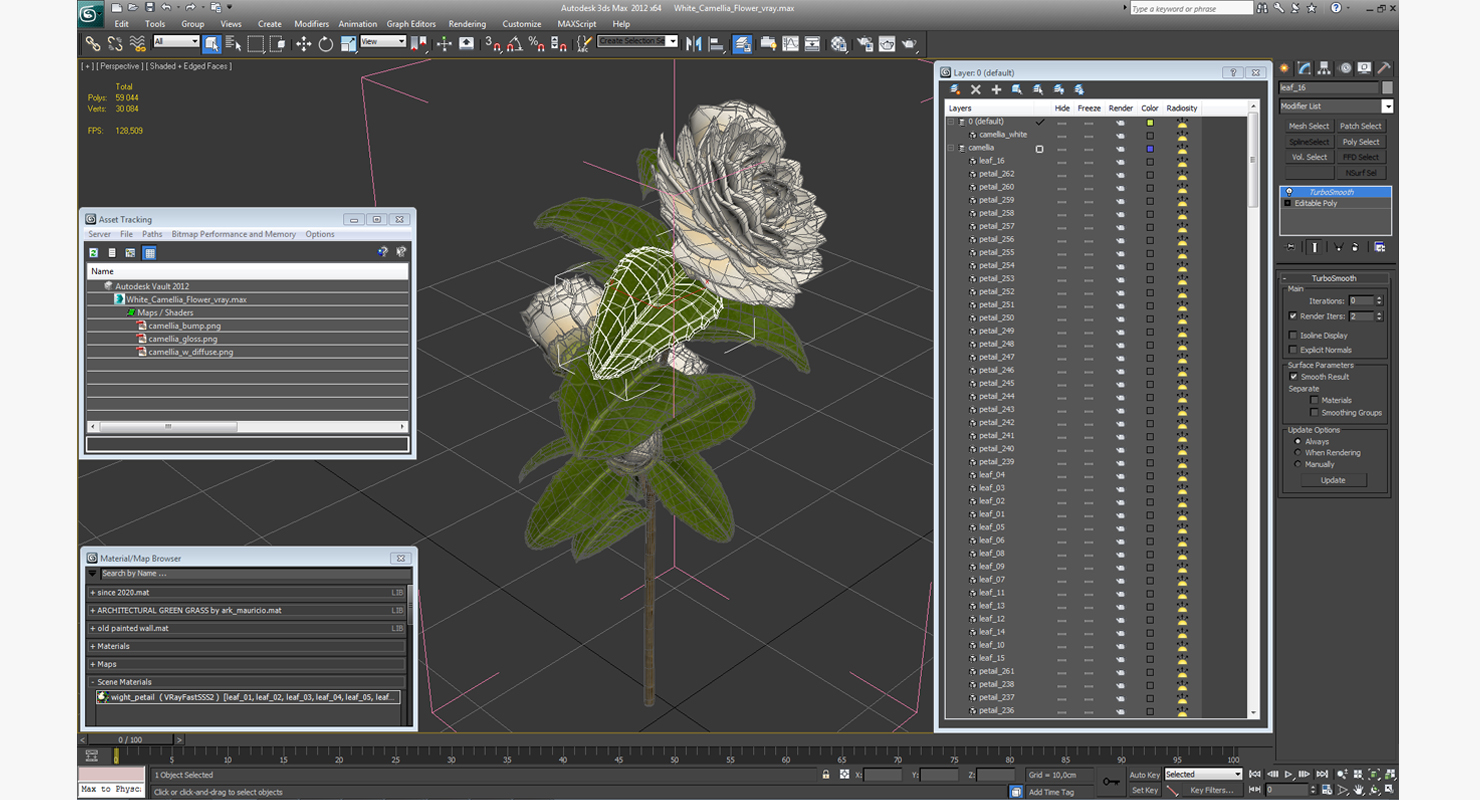Click the Auto Key button
Screen dimensions: 1480x800
click(x=1144, y=774)
